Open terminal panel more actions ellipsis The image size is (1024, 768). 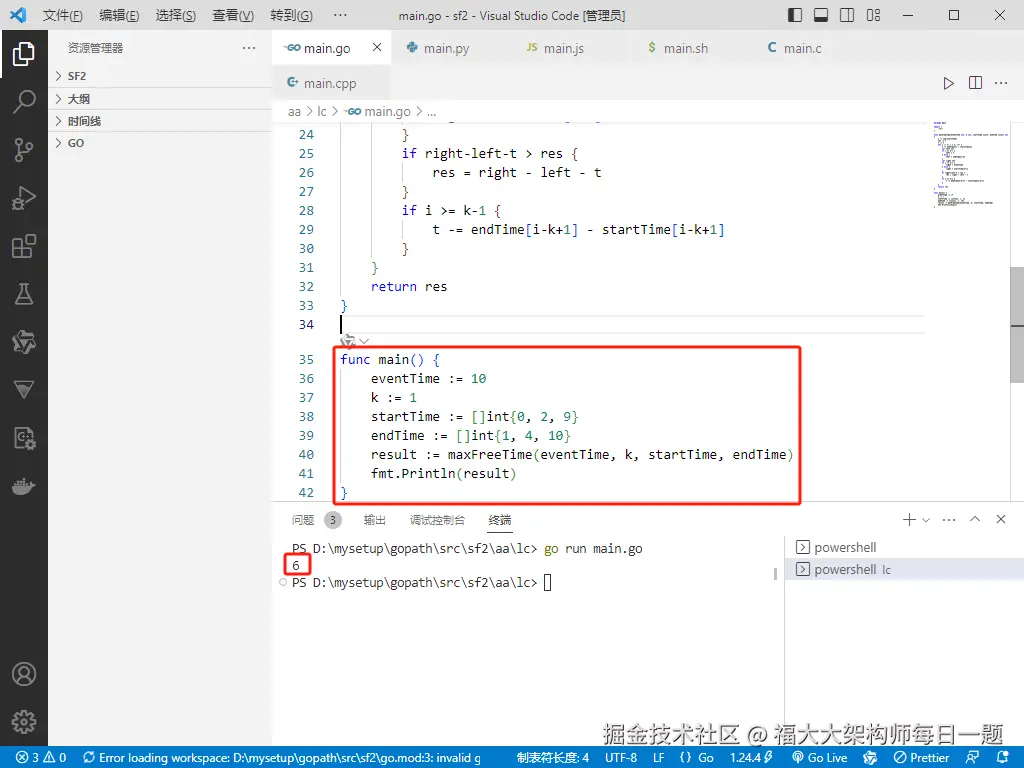949,520
